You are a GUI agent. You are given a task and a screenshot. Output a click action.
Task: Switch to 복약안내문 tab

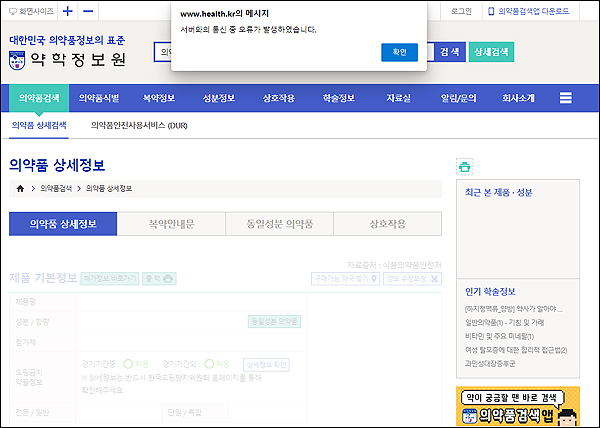coord(171,224)
